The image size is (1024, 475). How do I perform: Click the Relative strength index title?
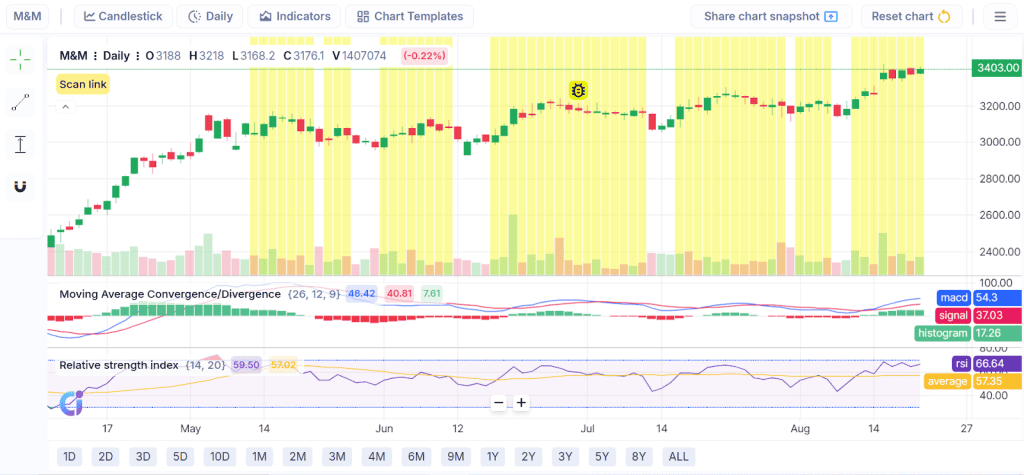point(119,365)
